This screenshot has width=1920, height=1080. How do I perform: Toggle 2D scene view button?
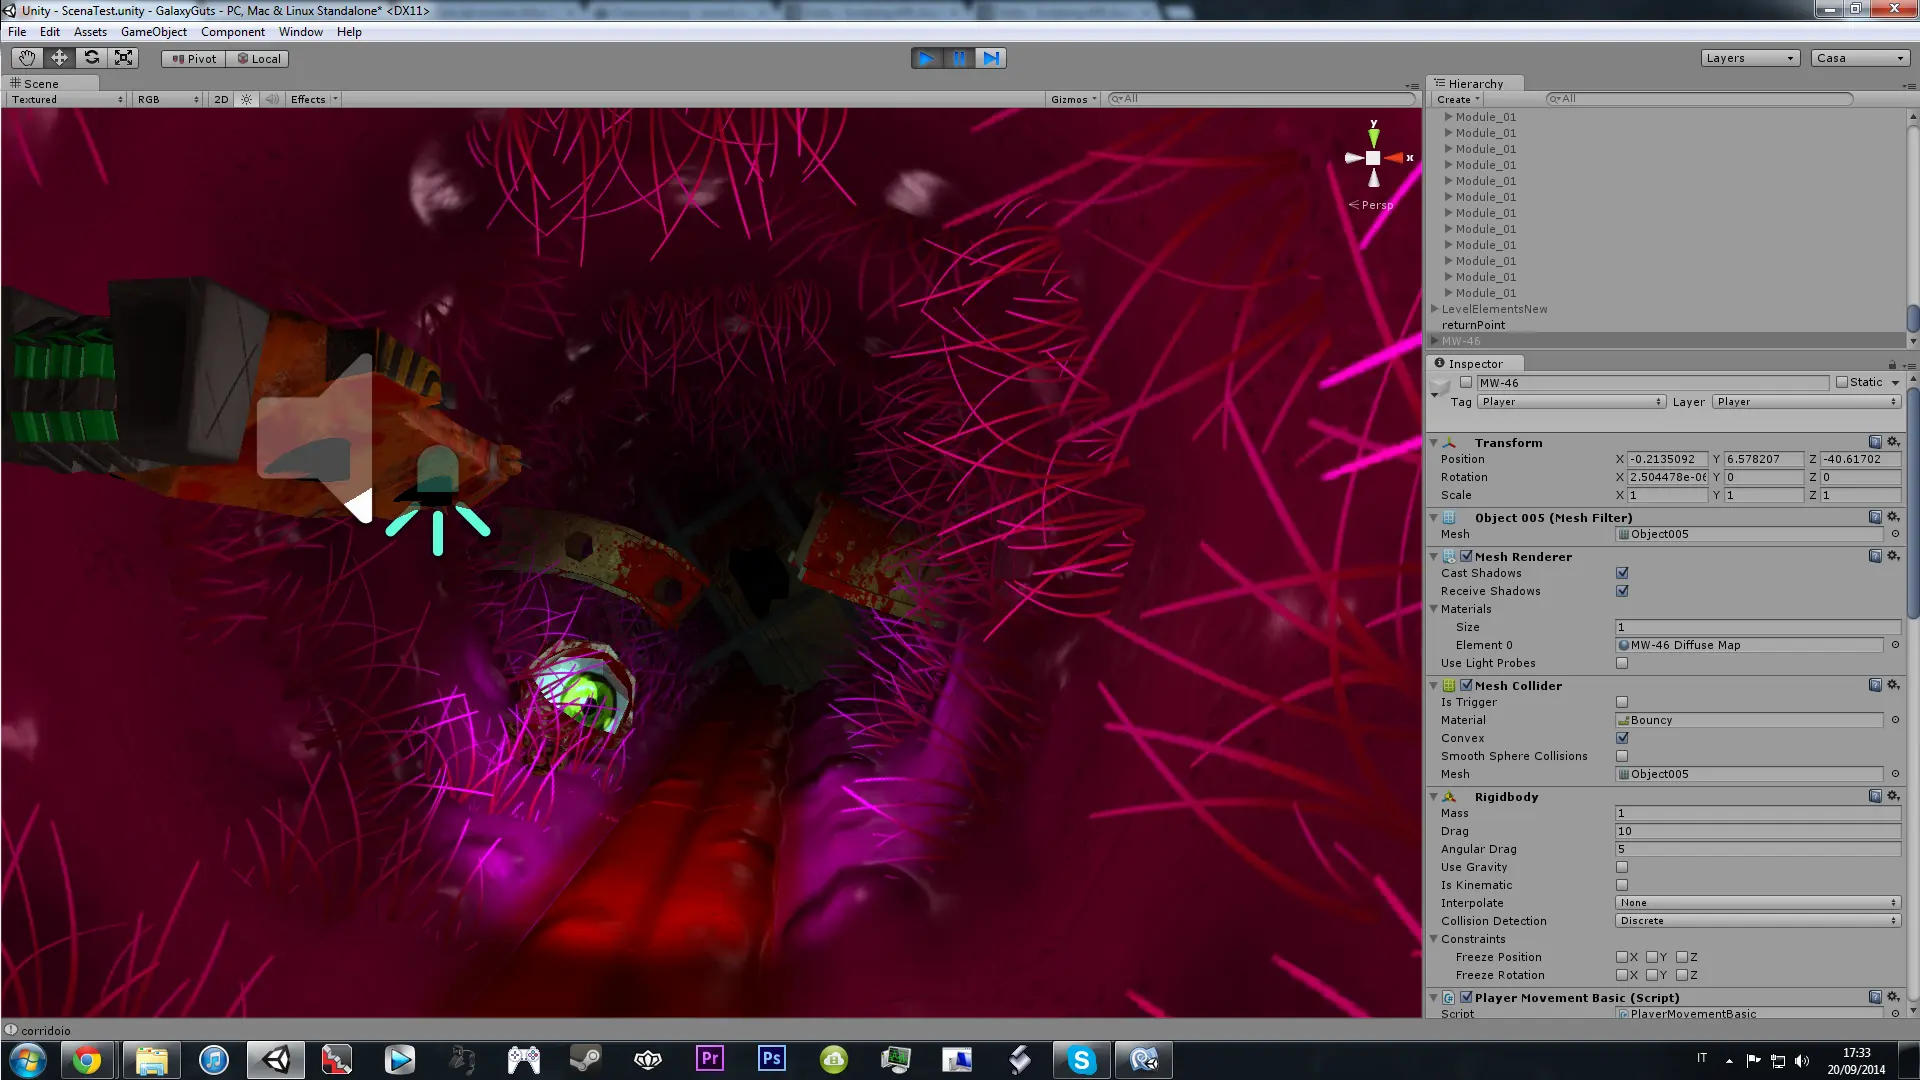(x=221, y=99)
